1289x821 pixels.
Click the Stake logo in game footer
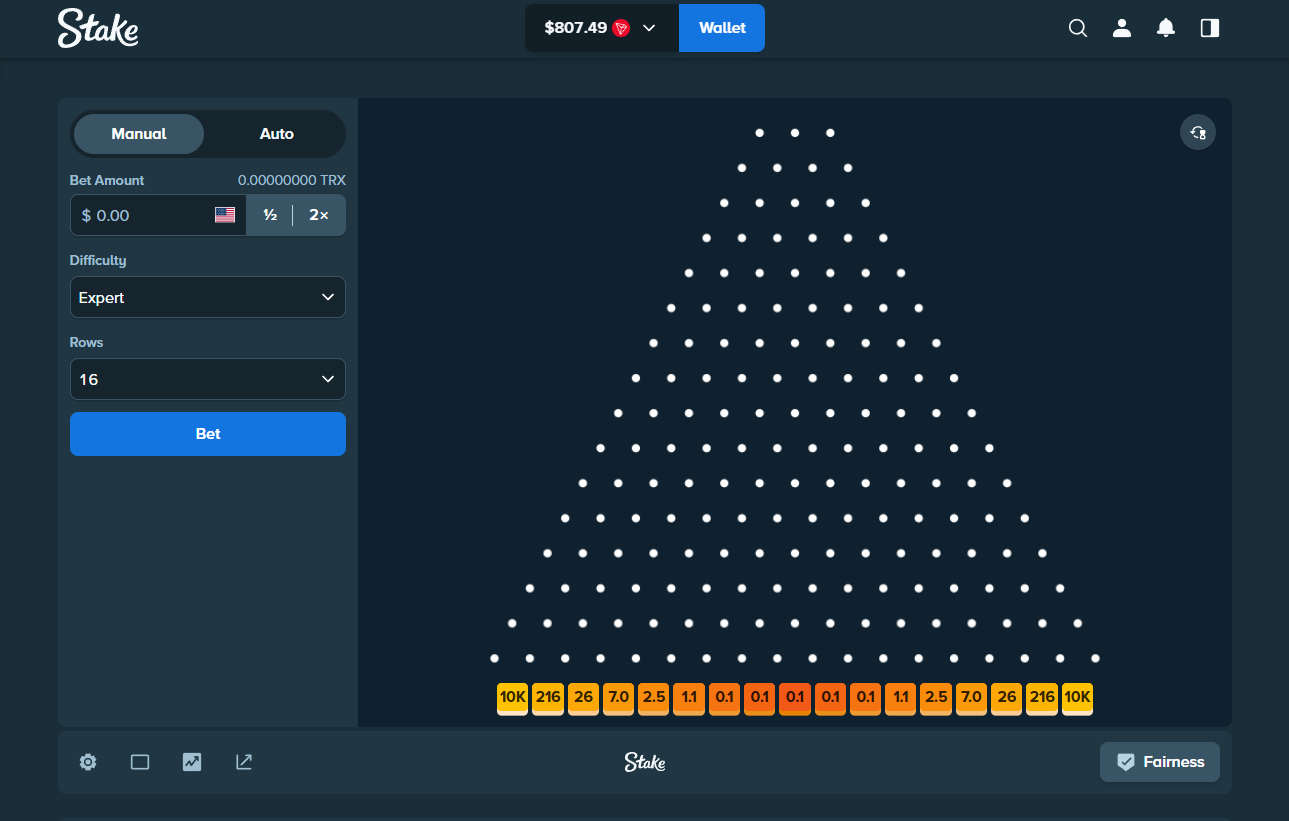(645, 762)
